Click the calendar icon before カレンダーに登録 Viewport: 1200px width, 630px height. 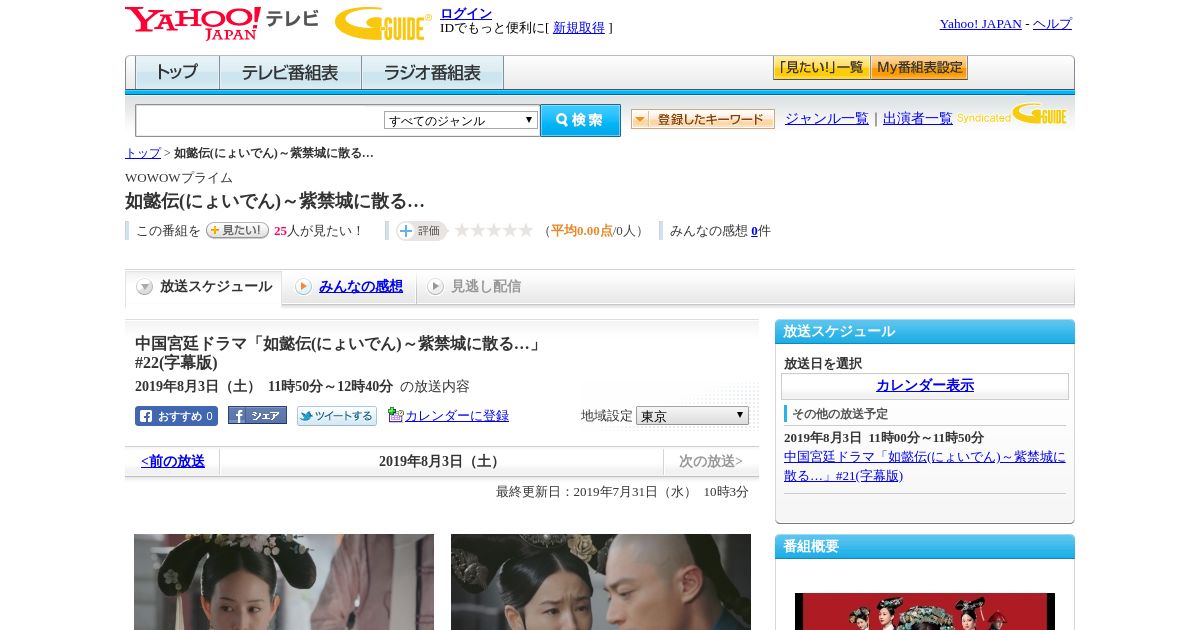click(x=395, y=415)
